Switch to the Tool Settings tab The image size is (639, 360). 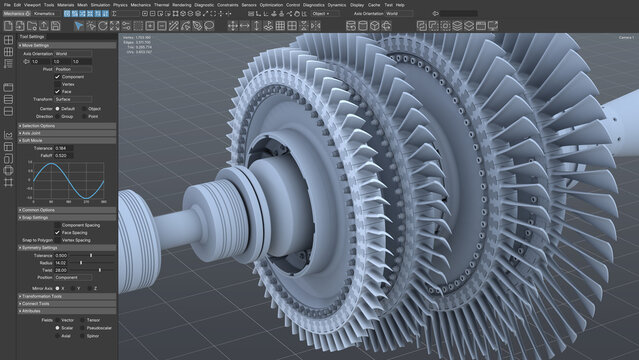coord(32,37)
